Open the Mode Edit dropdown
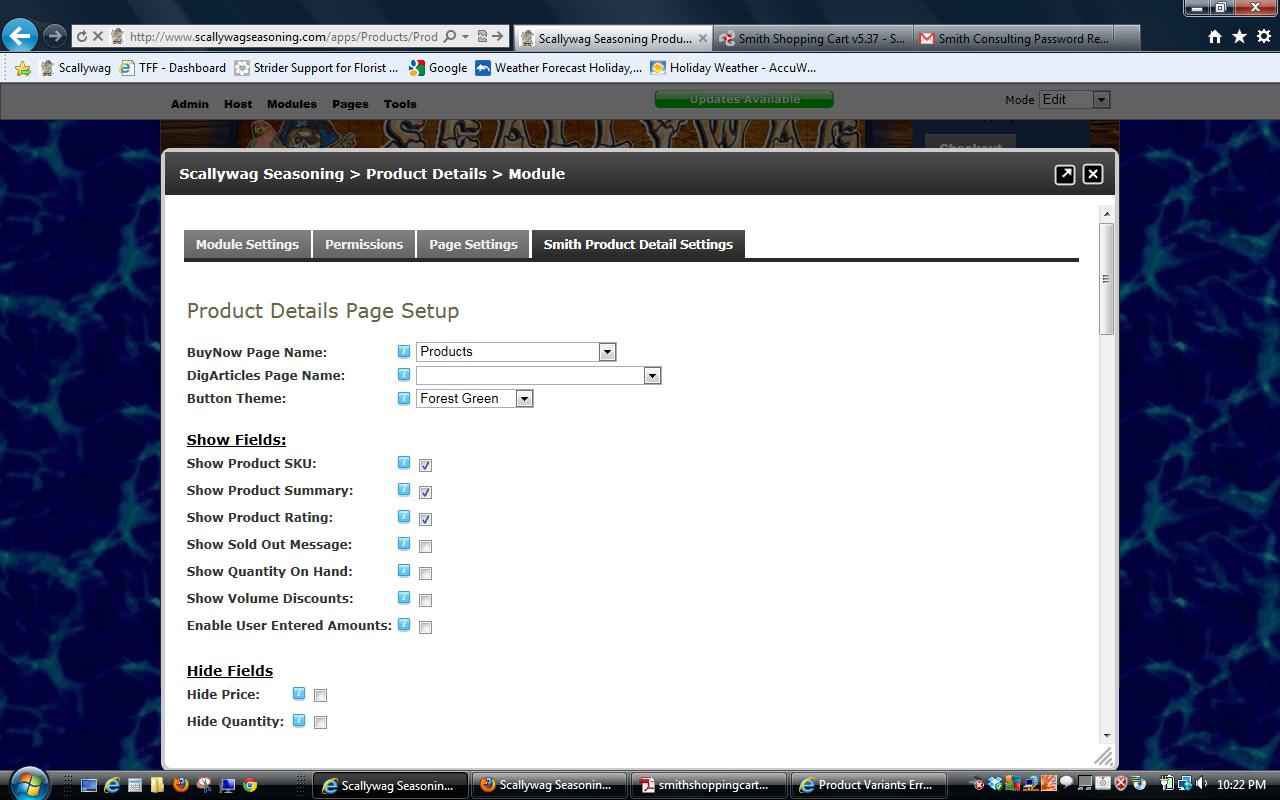This screenshot has height=800, width=1280. [1075, 100]
